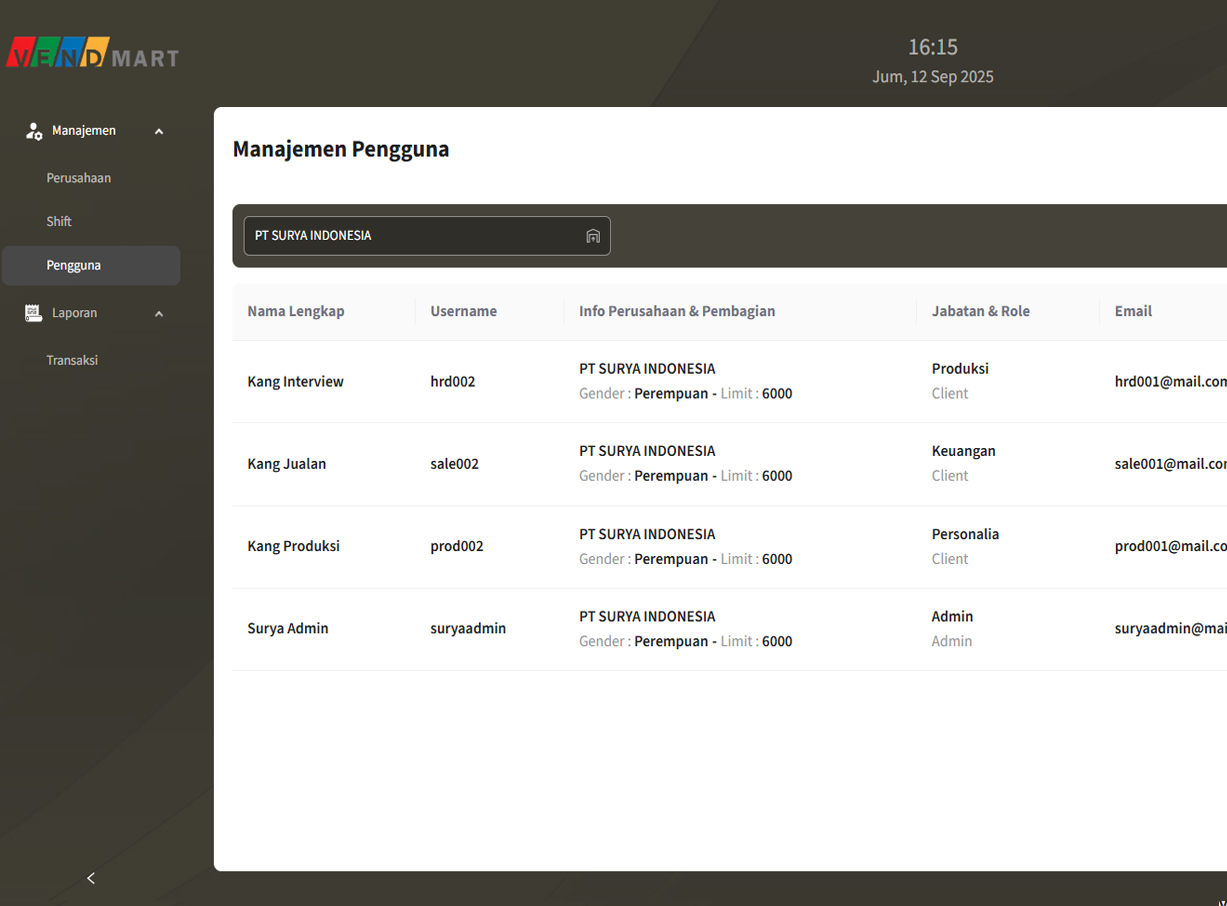Viewport: 1227px width, 906px height.
Task: Go to the Shift menu item
Action: 59,221
